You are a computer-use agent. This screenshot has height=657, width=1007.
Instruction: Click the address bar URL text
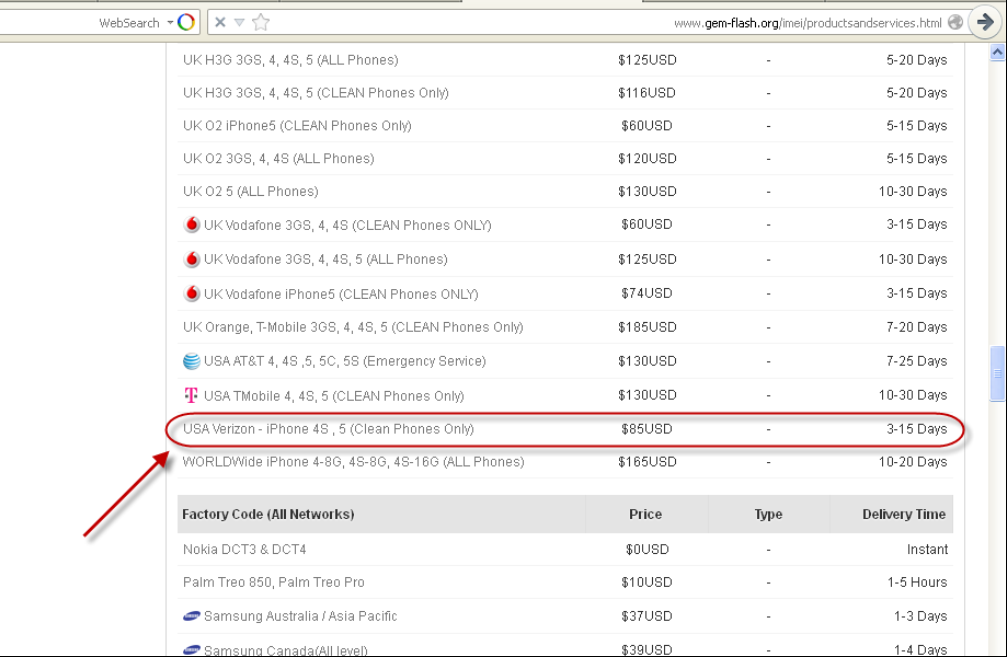(807, 23)
